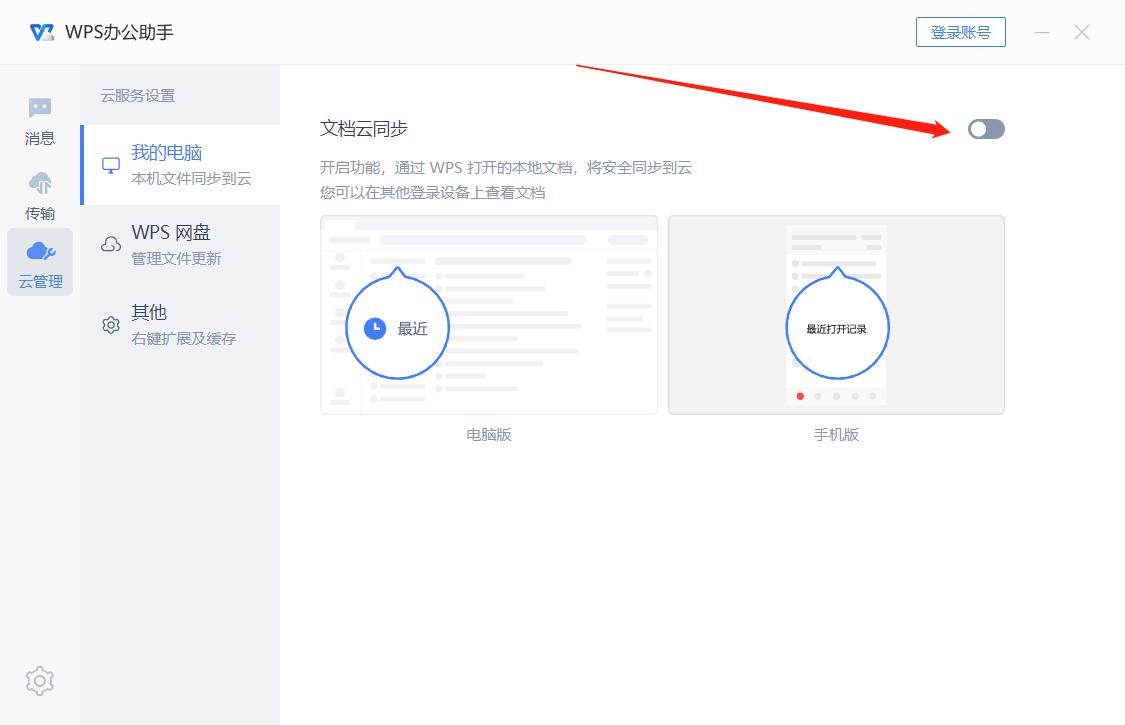The width and height of the screenshot is (1125, 725).
Task: Select the 其他 tab
Action: point(181,324)
